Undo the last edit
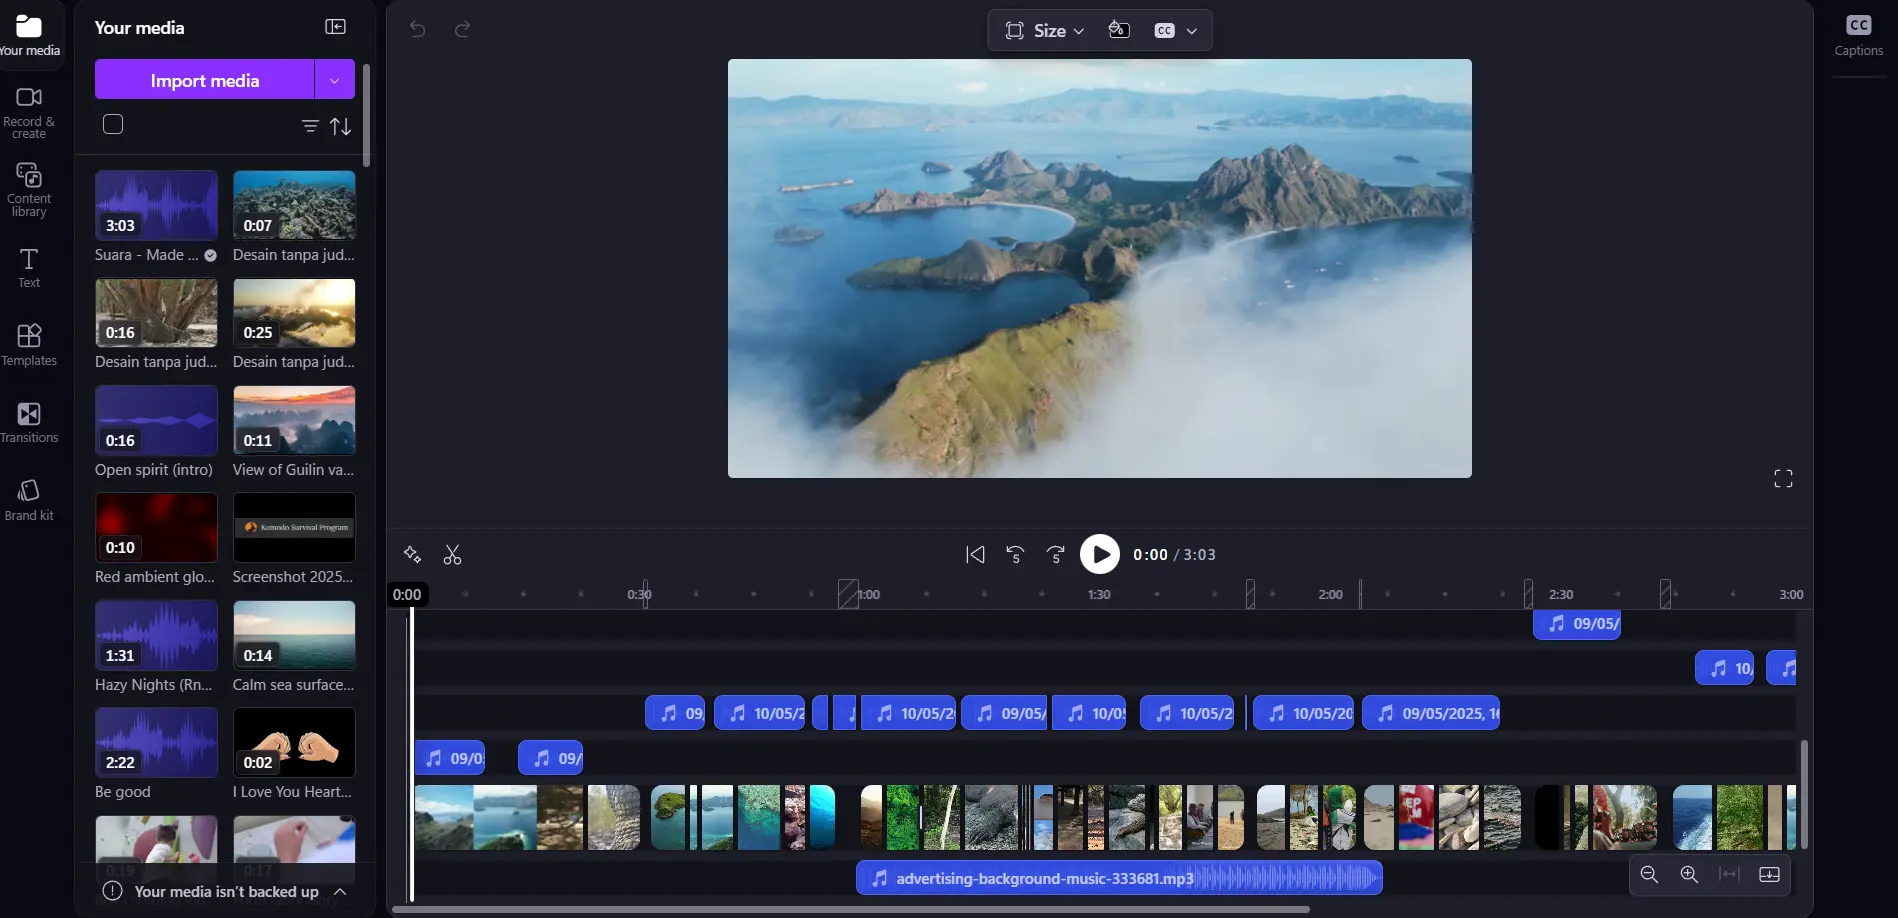The height and width of the screenshot is (918, 1898). coord(418,29)
